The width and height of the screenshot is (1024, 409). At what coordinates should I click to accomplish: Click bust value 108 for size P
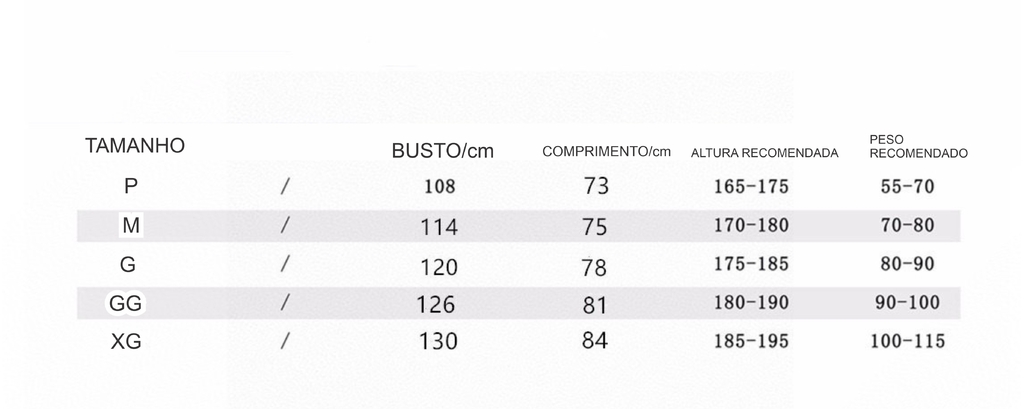point(440,187)
